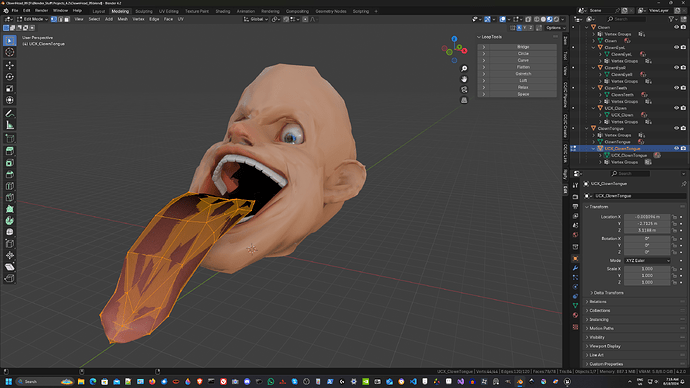Open the Options dropdown in viewport header

(556, 28)
